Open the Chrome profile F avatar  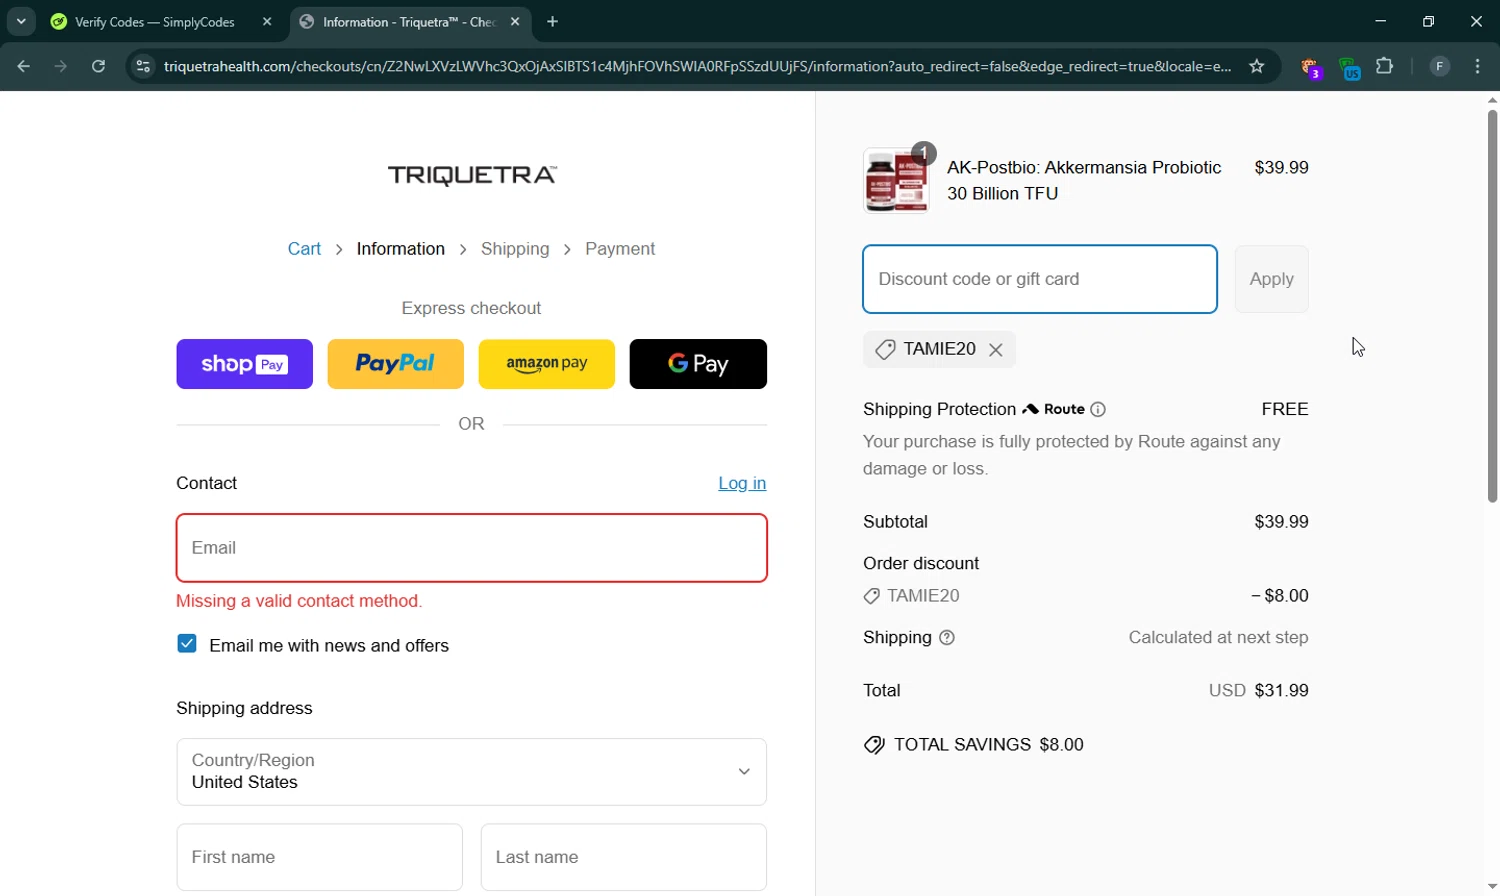(1440, 66)
